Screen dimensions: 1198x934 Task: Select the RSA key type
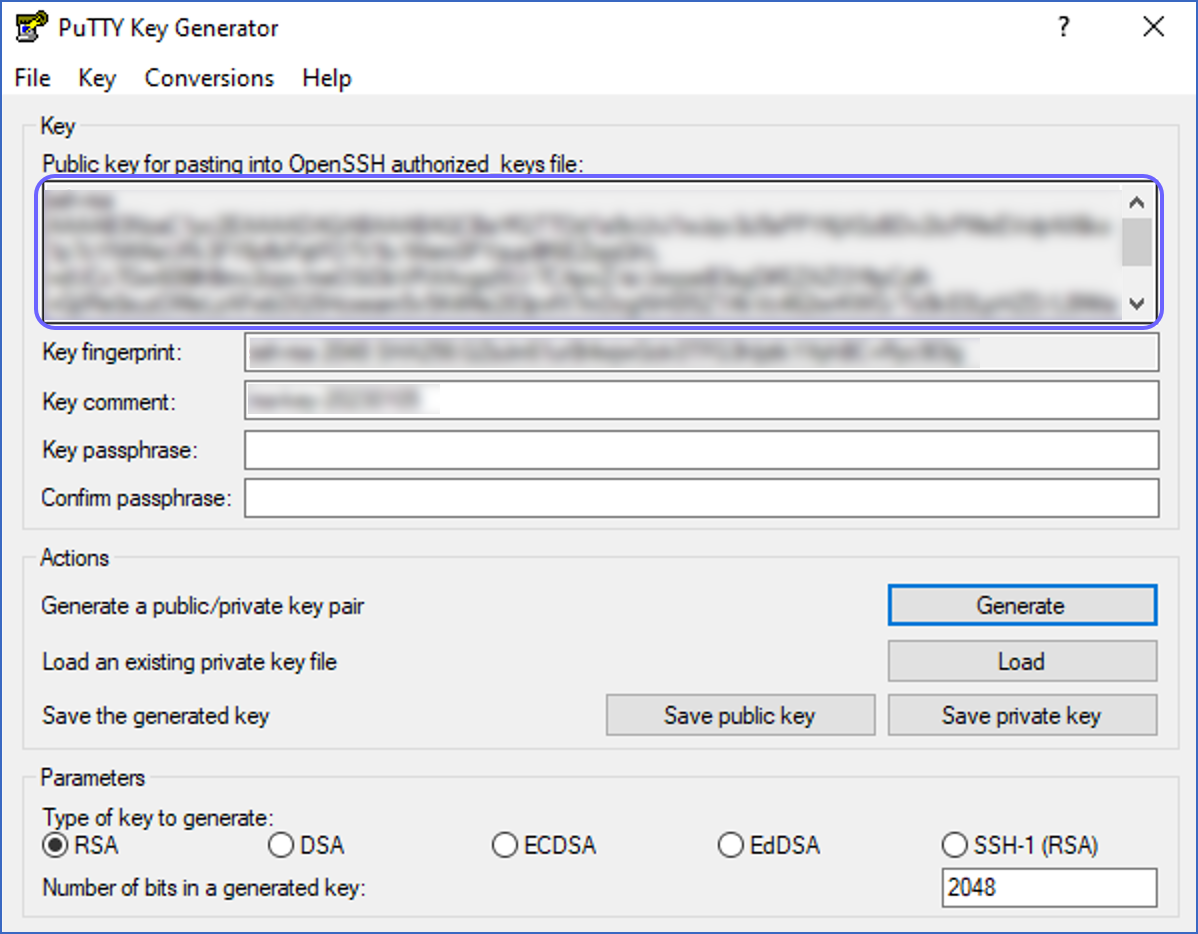[55, 845]
